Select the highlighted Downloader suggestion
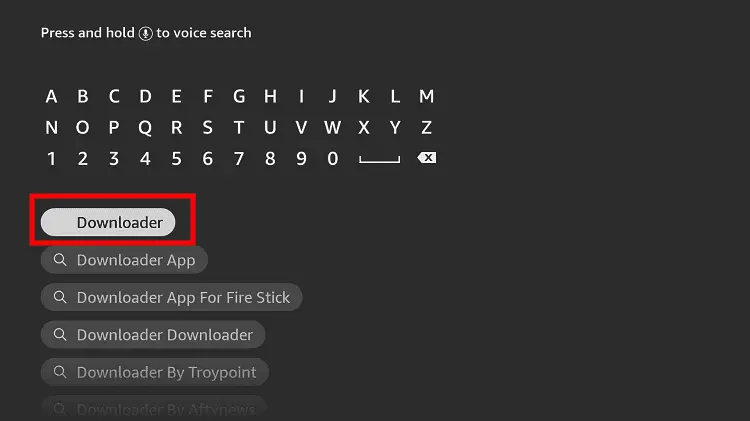The image size is (750, 421). (108, 222)
